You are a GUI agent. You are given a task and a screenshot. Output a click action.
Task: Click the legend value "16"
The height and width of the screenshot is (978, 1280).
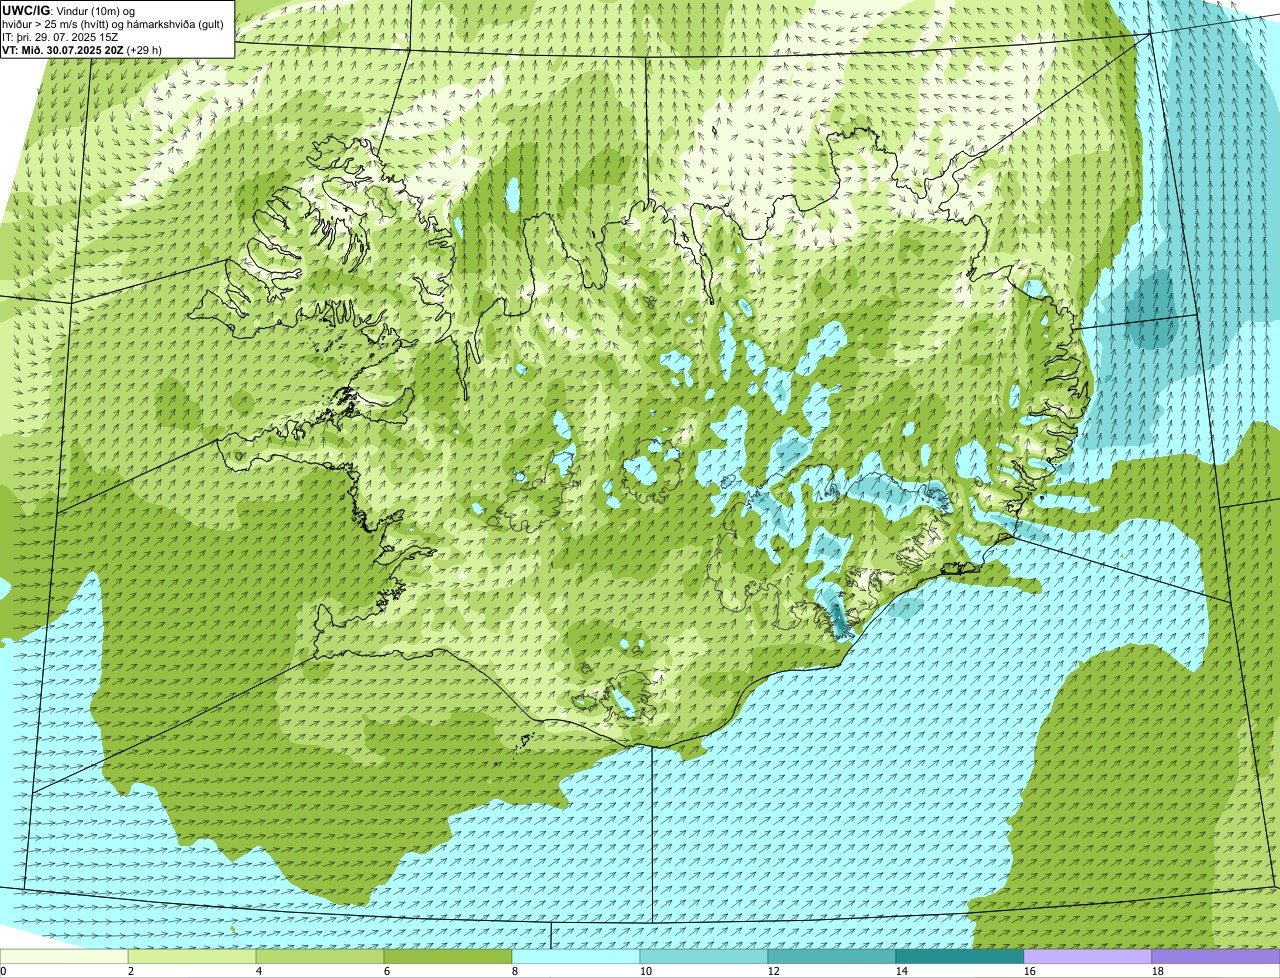point(1029,971)
